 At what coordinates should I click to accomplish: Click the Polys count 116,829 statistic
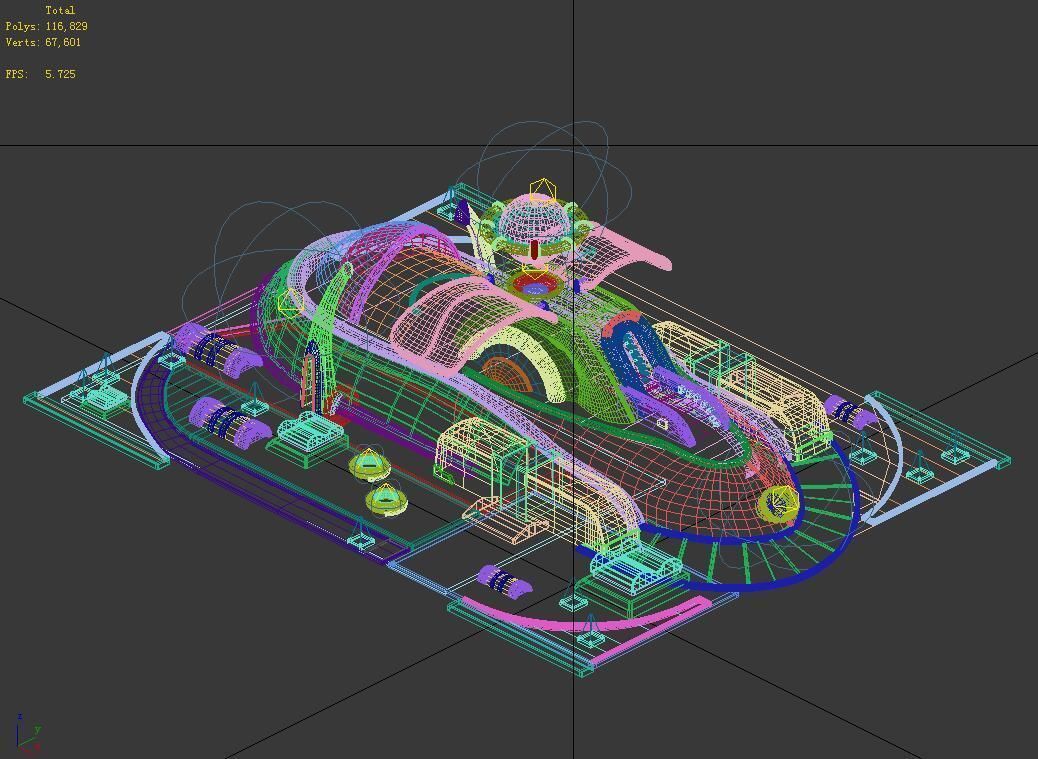[x=46, y=26]
